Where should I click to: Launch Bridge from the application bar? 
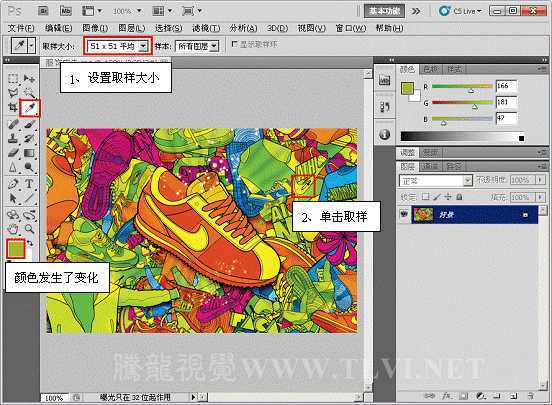(x=43, y=11)
